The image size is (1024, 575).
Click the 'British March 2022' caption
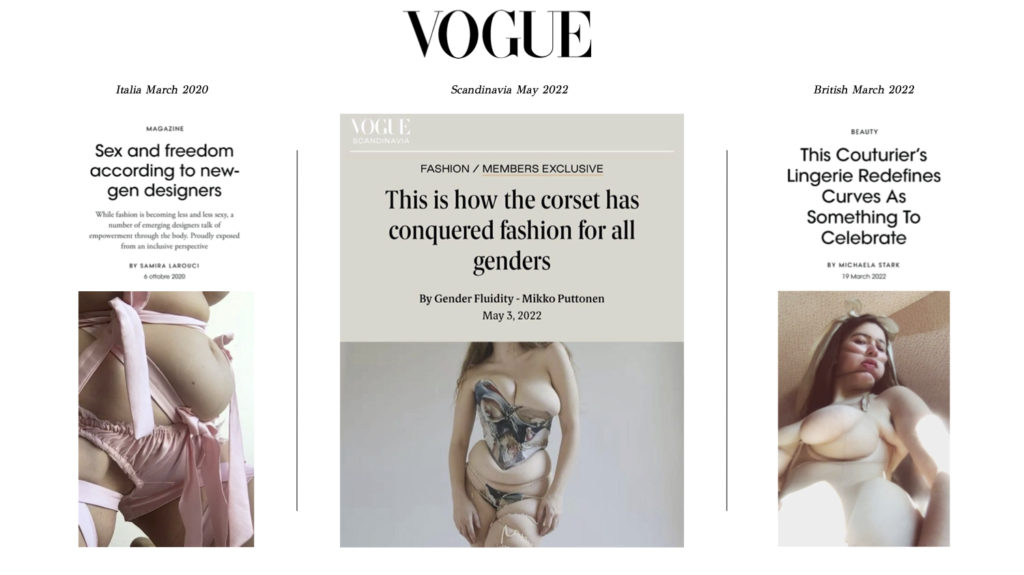pyautogui.click(x=863, y=90)
